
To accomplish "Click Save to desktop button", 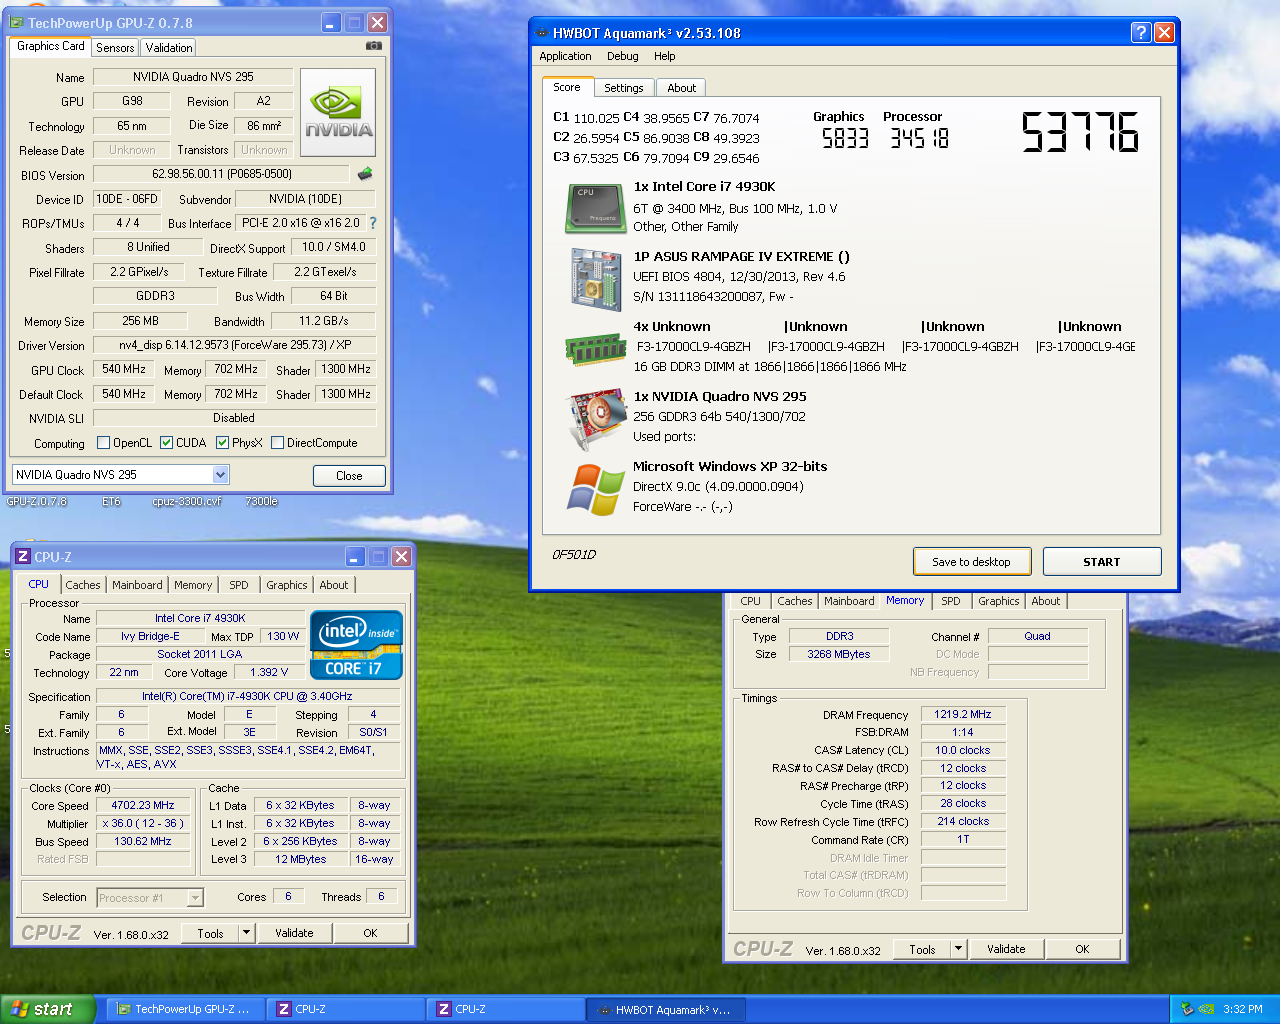I will (x=971, y=562).
